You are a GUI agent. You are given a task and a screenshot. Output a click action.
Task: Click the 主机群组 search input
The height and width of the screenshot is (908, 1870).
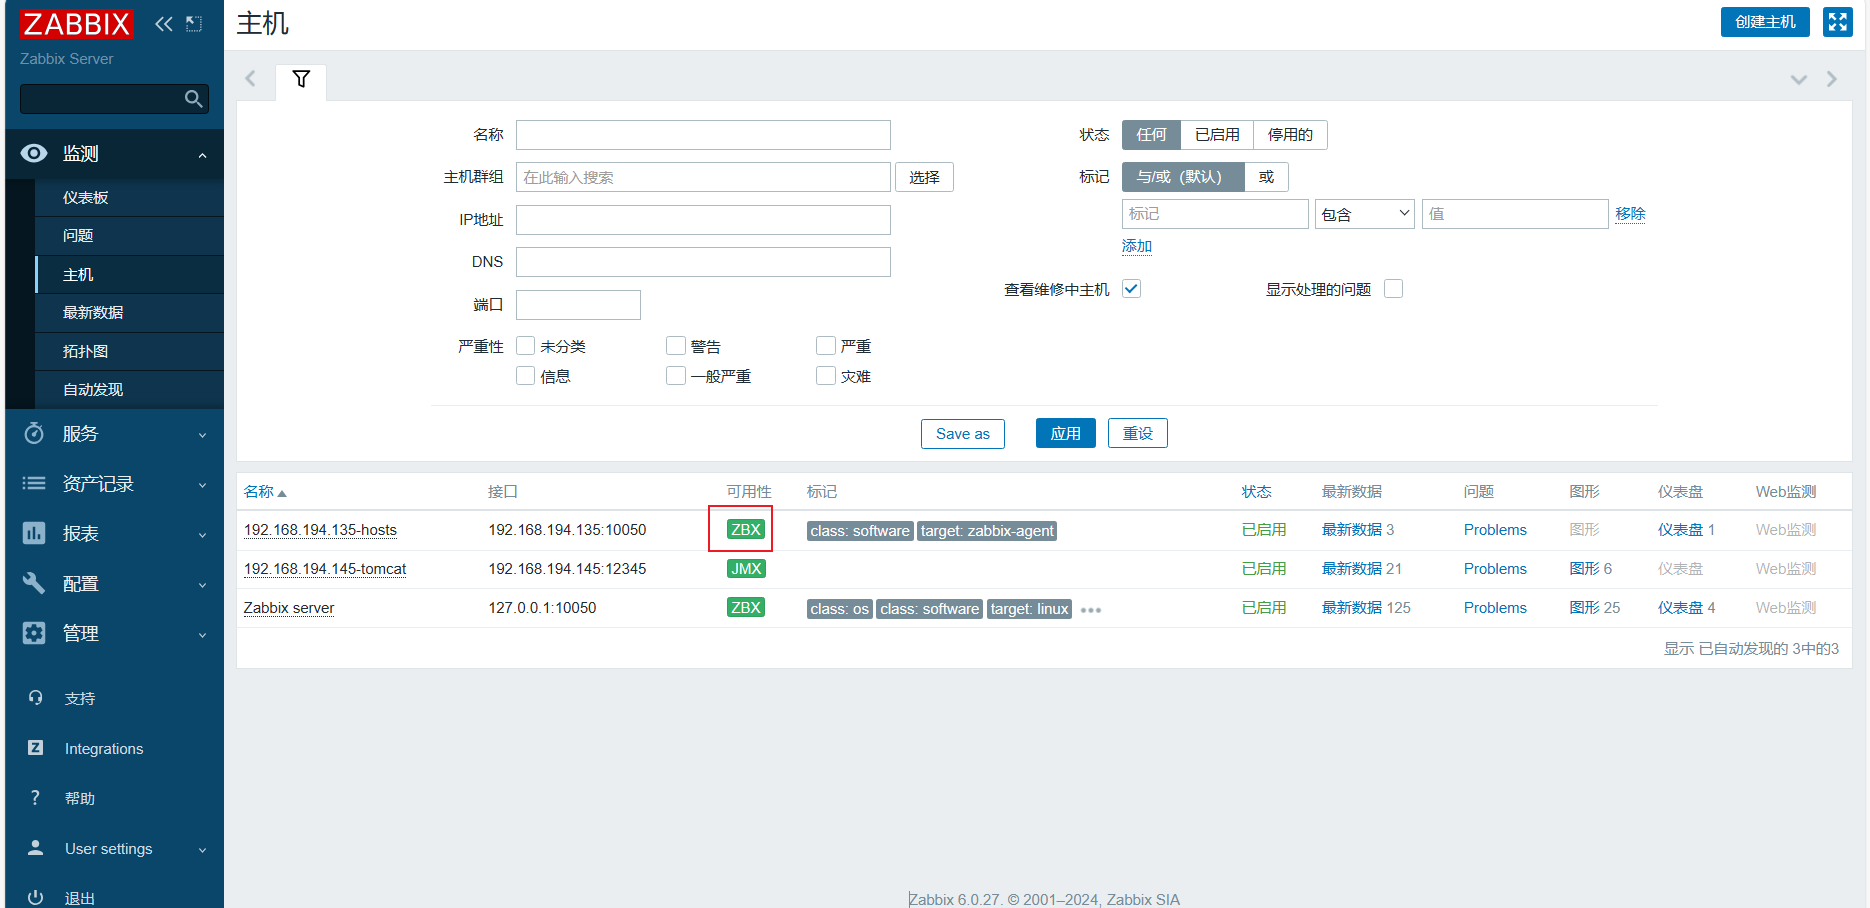coord(703,177)
